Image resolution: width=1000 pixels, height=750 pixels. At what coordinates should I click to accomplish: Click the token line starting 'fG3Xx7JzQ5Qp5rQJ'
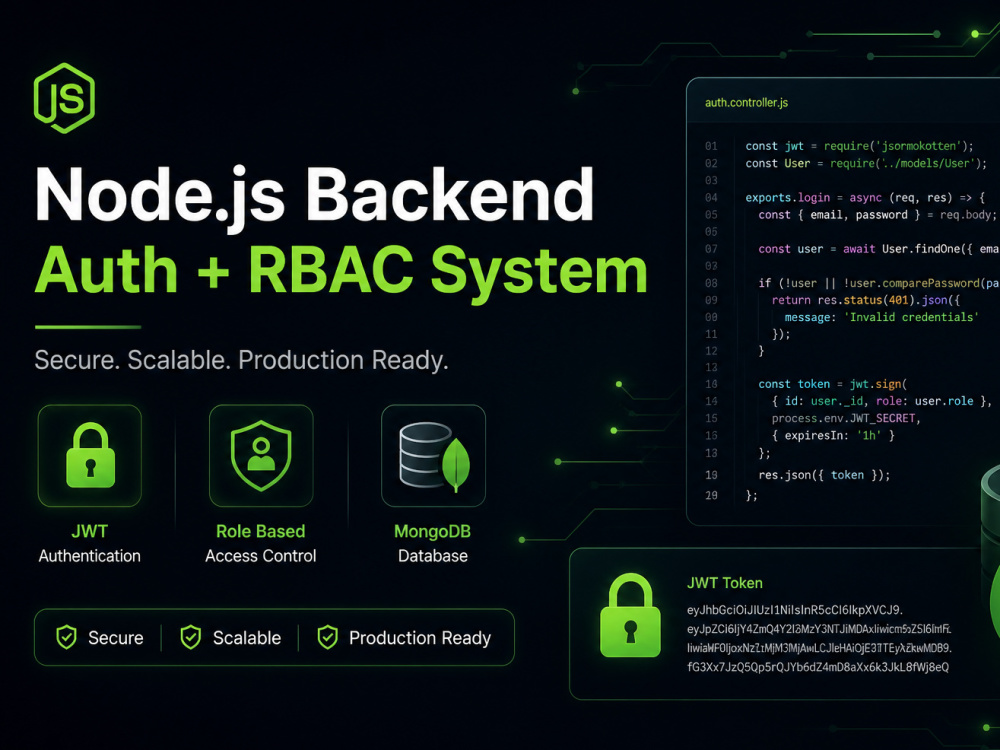point(818,667)
